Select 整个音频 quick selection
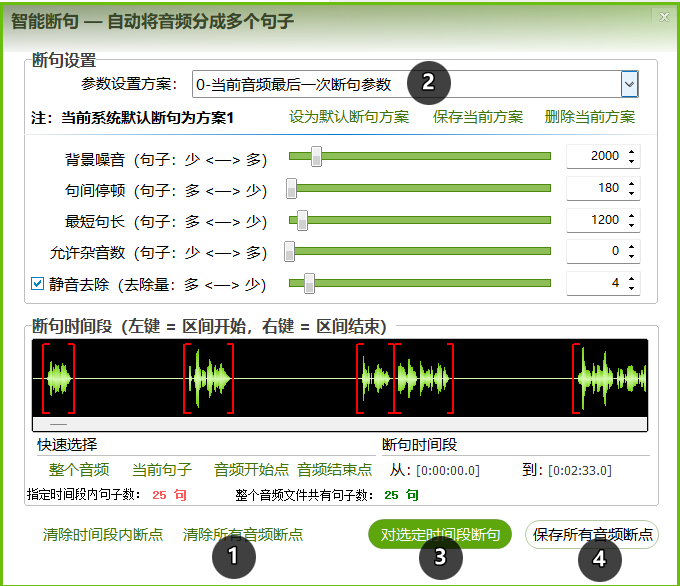 point(79,469)
